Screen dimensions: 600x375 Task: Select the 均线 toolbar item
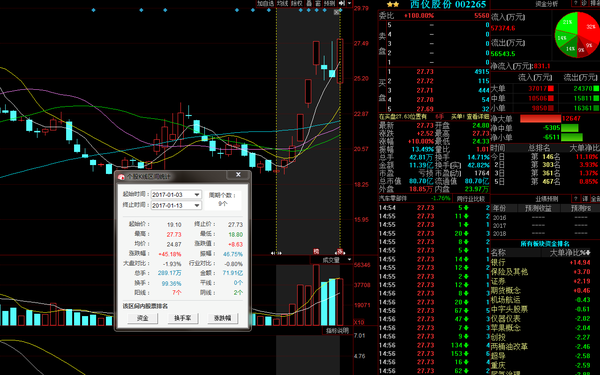point(282,3)
